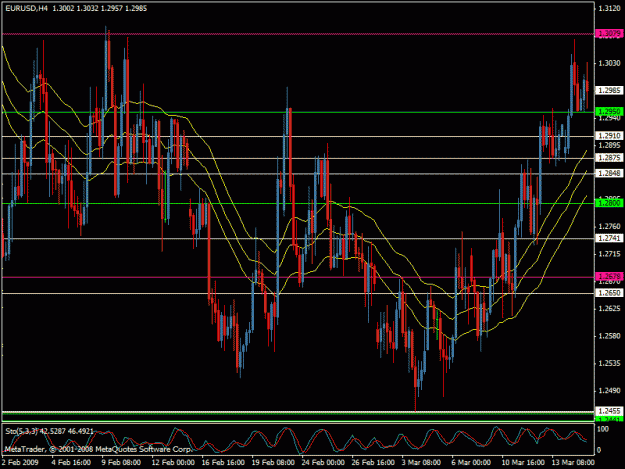Click the 1.2625 price scale value
Screen dimensions: 625x469
[609, 308]
